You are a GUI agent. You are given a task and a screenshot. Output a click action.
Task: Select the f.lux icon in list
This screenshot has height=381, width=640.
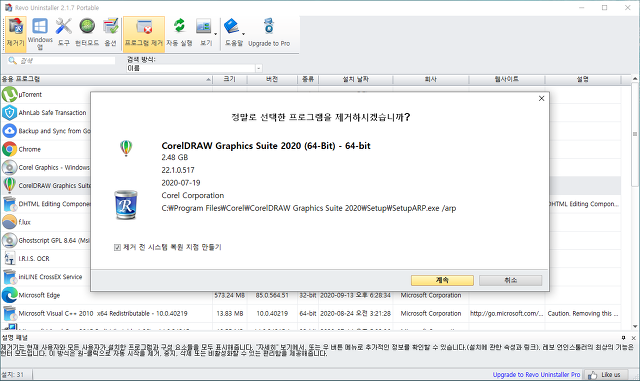click(x=9, y=222)
